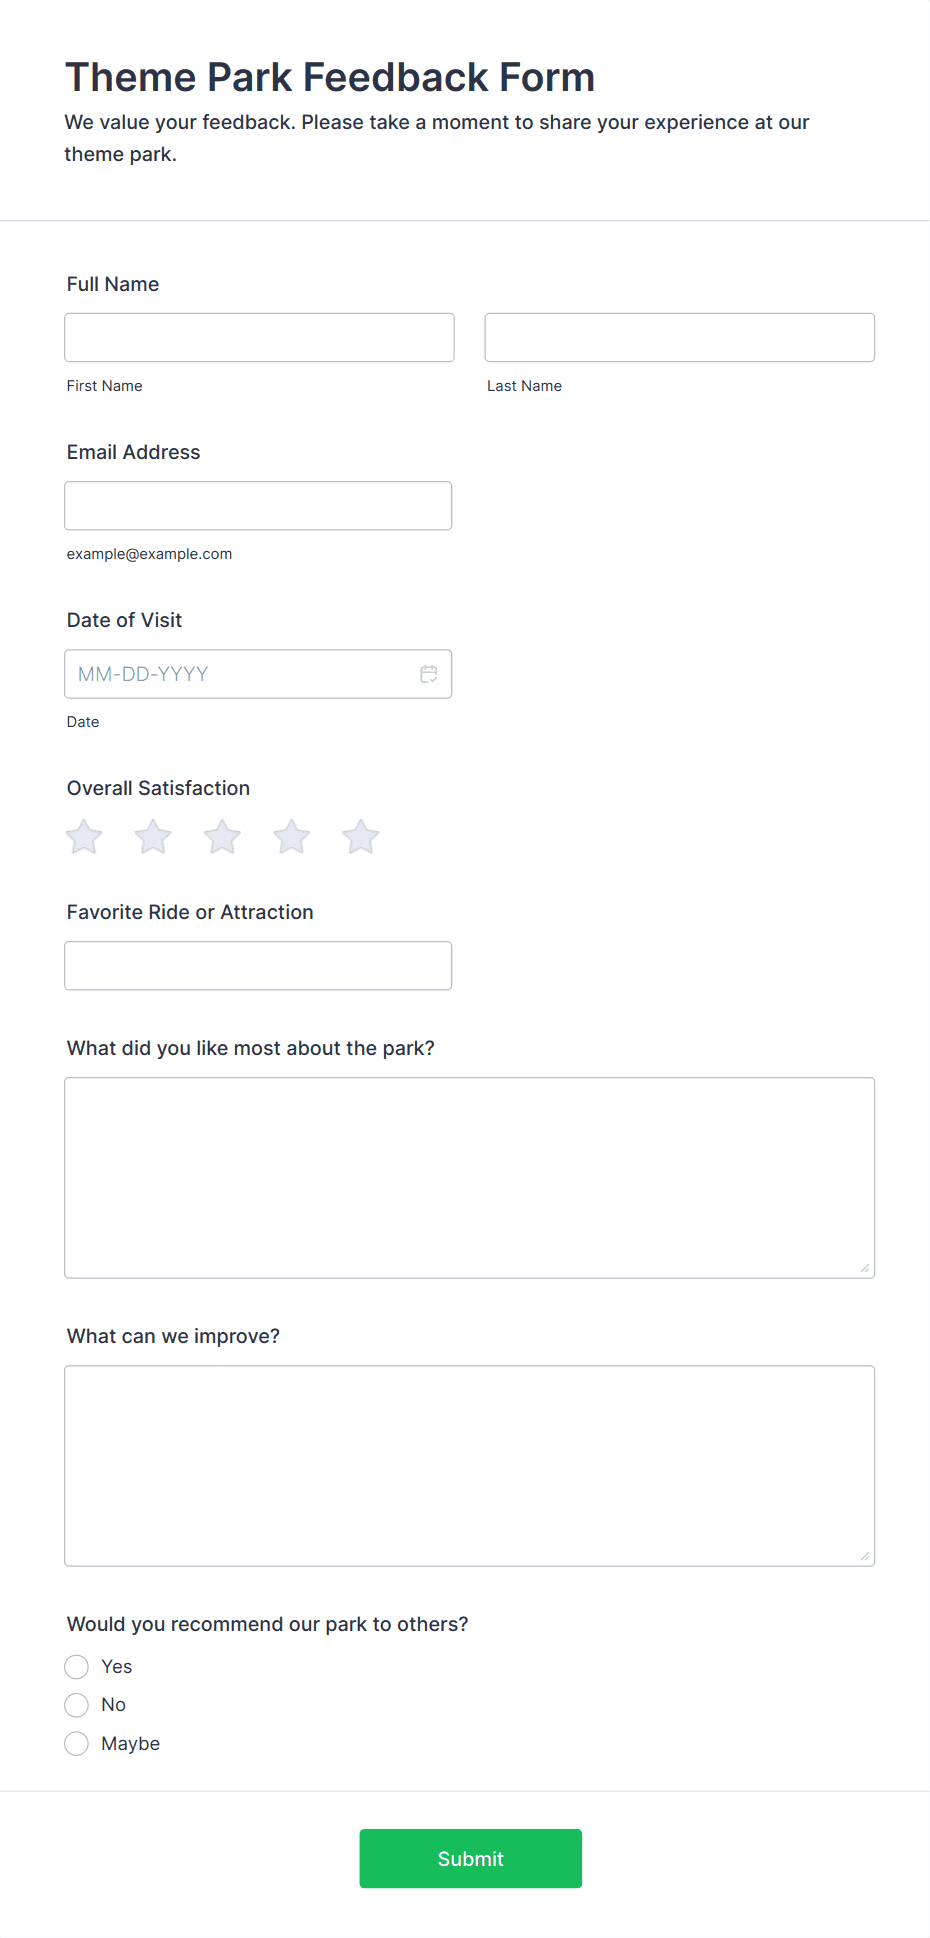Focus the First Name field
Viewport: 930px width, 1938px height.
coord(259,338)
